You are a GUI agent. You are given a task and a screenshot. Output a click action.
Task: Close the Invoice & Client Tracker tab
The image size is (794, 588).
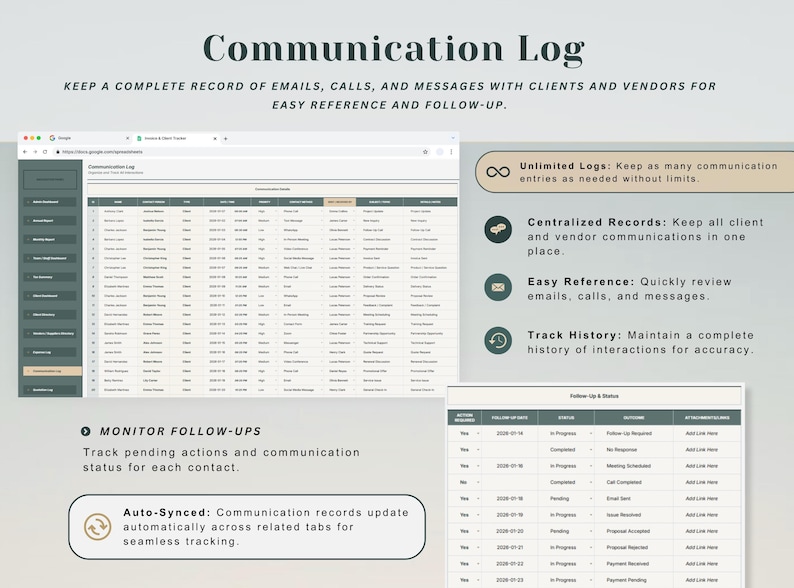pyautogui.click(x=215, y=138)
